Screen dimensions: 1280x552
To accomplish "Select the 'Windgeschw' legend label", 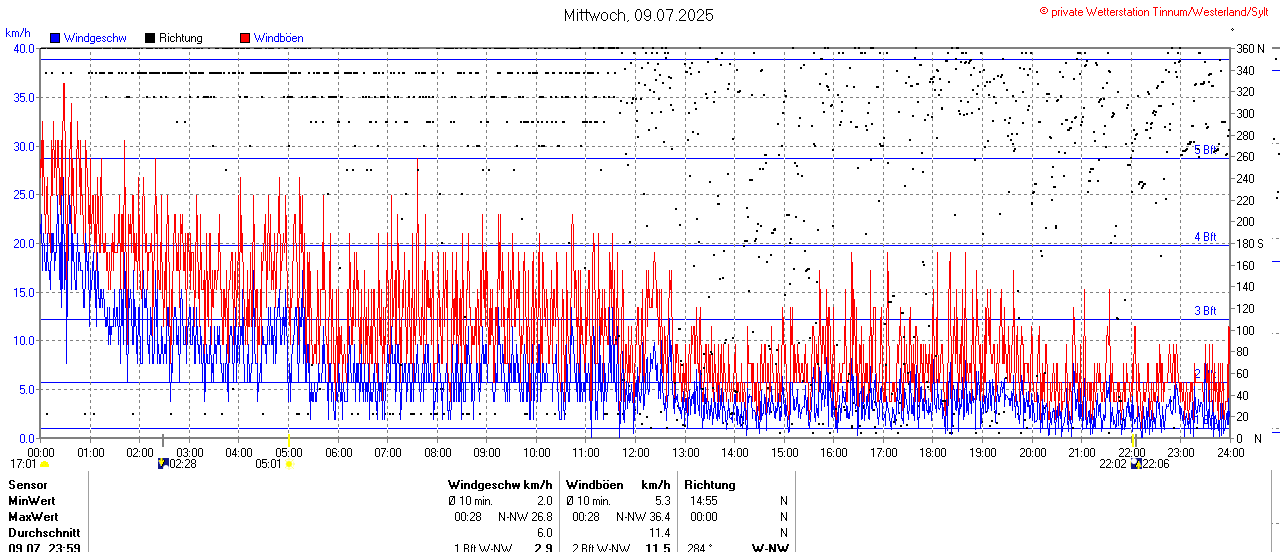I will (x=94, y=38).
